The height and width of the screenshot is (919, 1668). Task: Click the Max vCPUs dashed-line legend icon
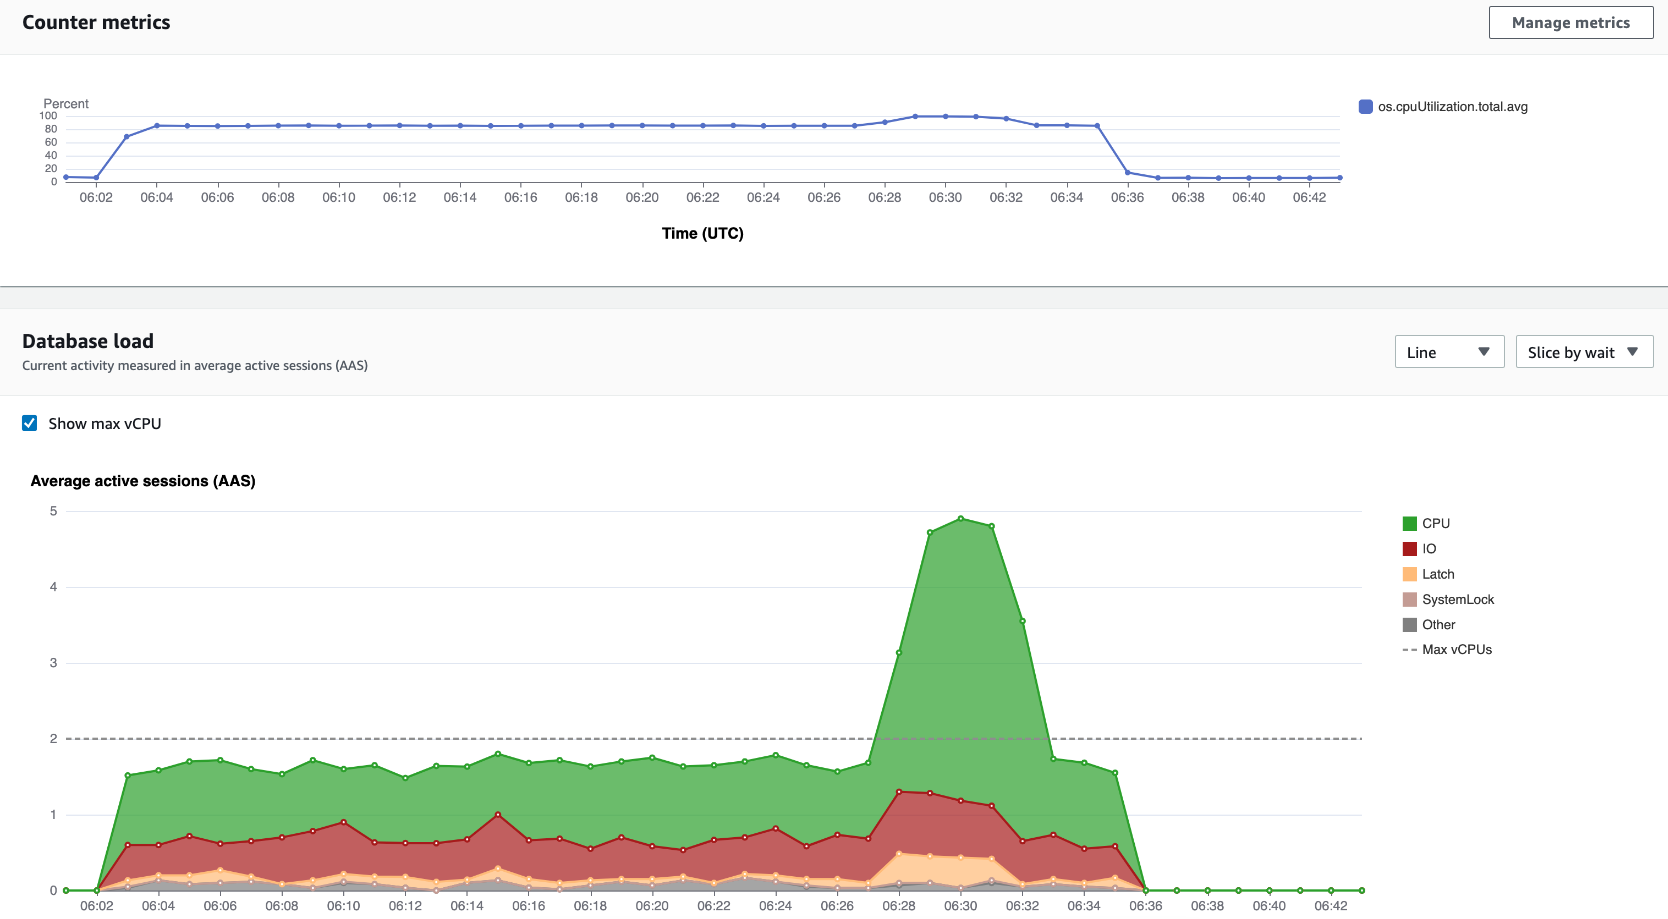[1410, 649]
